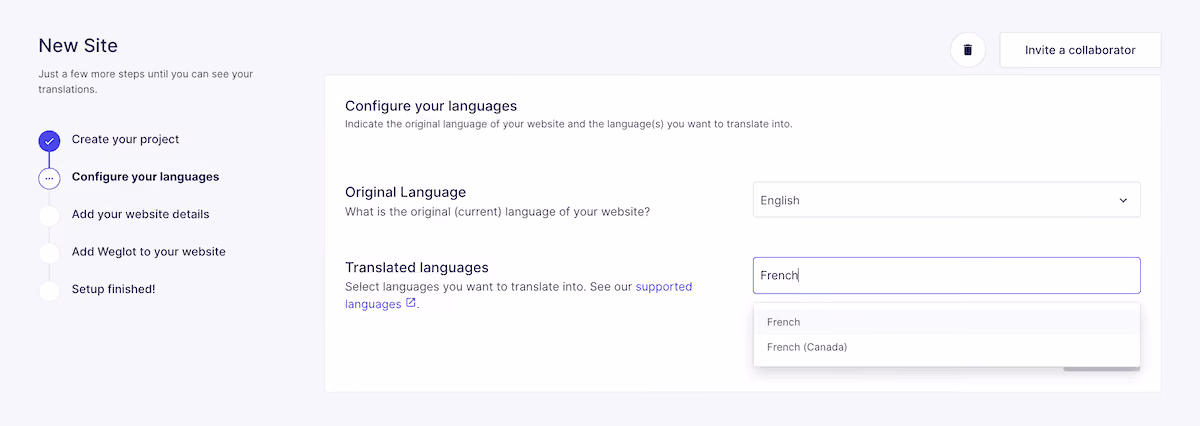Click the chevron arrow in English dropdown
The image size is (1200, 426).
(1122, 200)
